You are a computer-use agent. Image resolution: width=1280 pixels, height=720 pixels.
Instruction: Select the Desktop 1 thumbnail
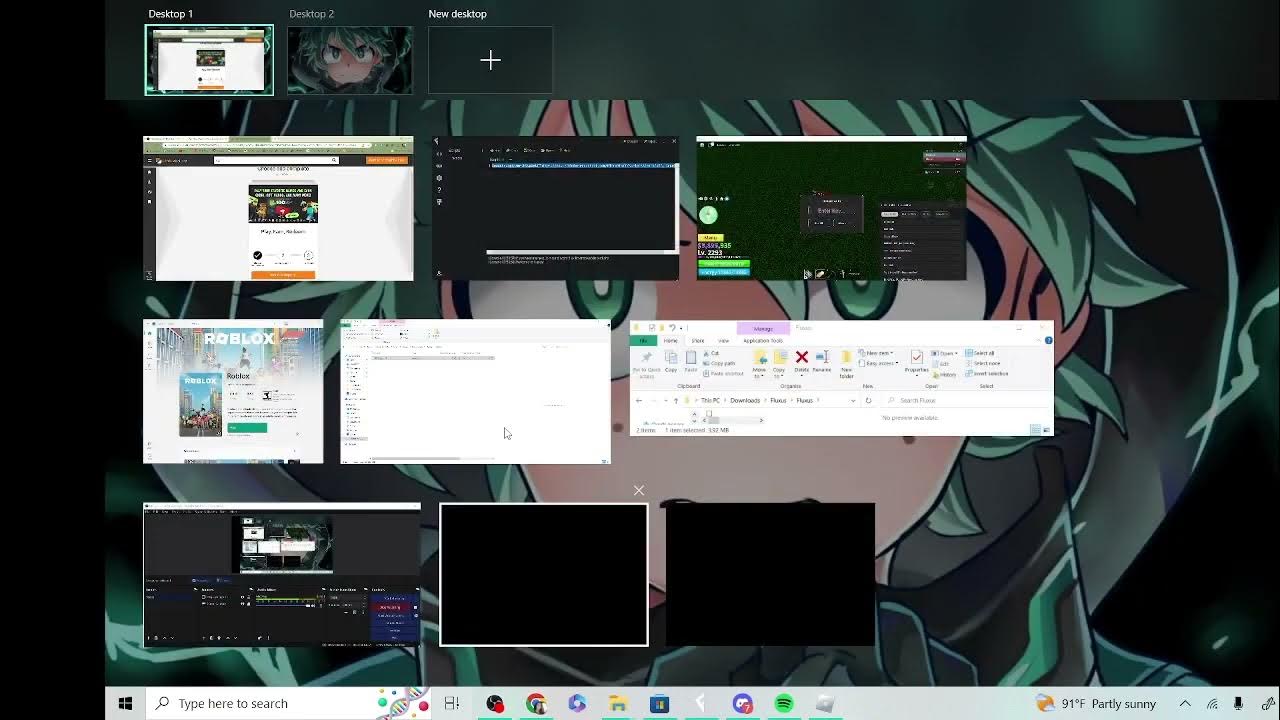click(x=209, y=60)
